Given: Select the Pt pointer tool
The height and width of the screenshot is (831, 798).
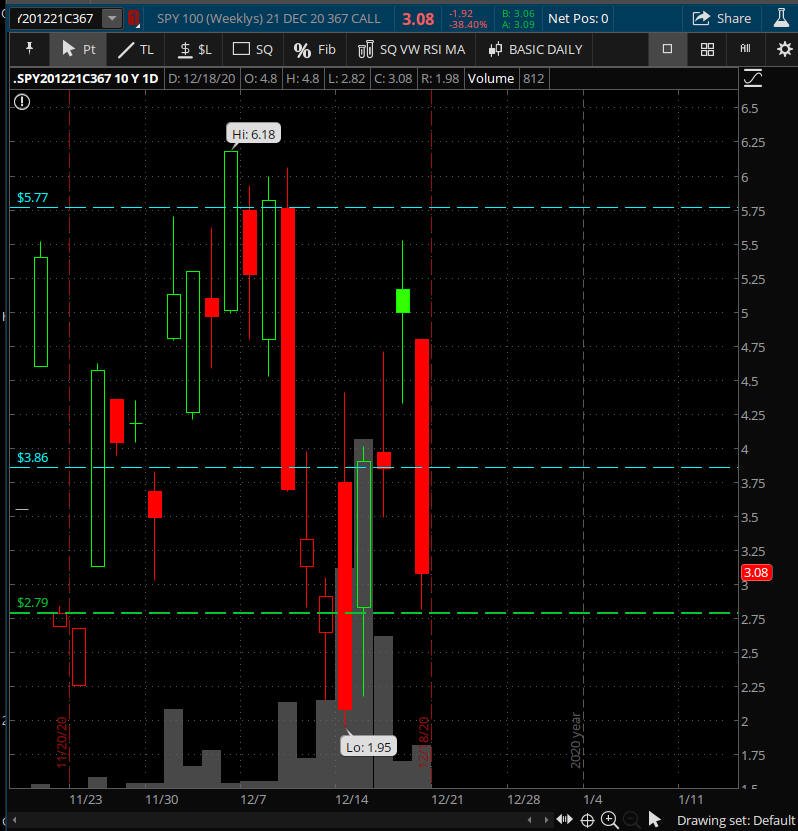Looking at the screenshot, I should [x=79, y=49].
